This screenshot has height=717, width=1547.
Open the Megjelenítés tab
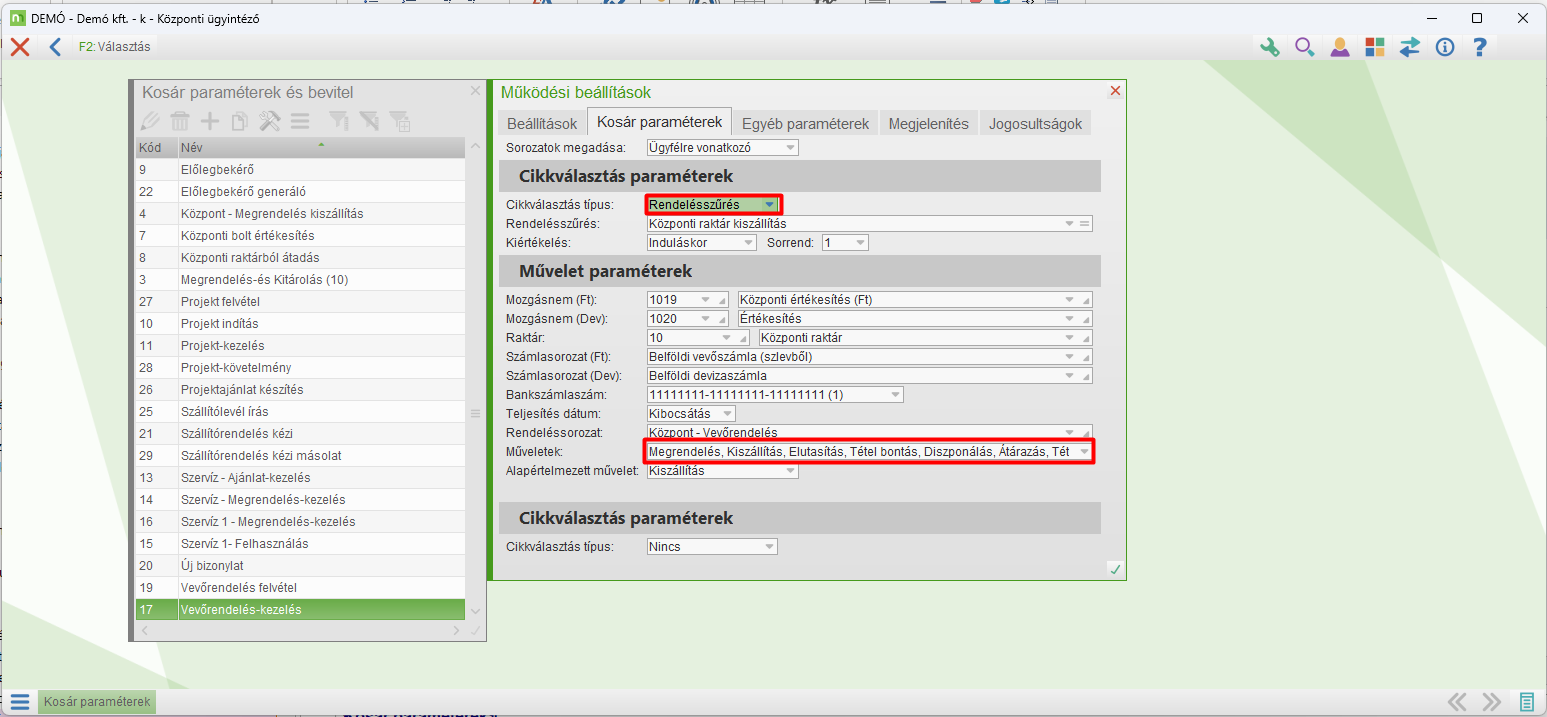click(x=929, y=124)
